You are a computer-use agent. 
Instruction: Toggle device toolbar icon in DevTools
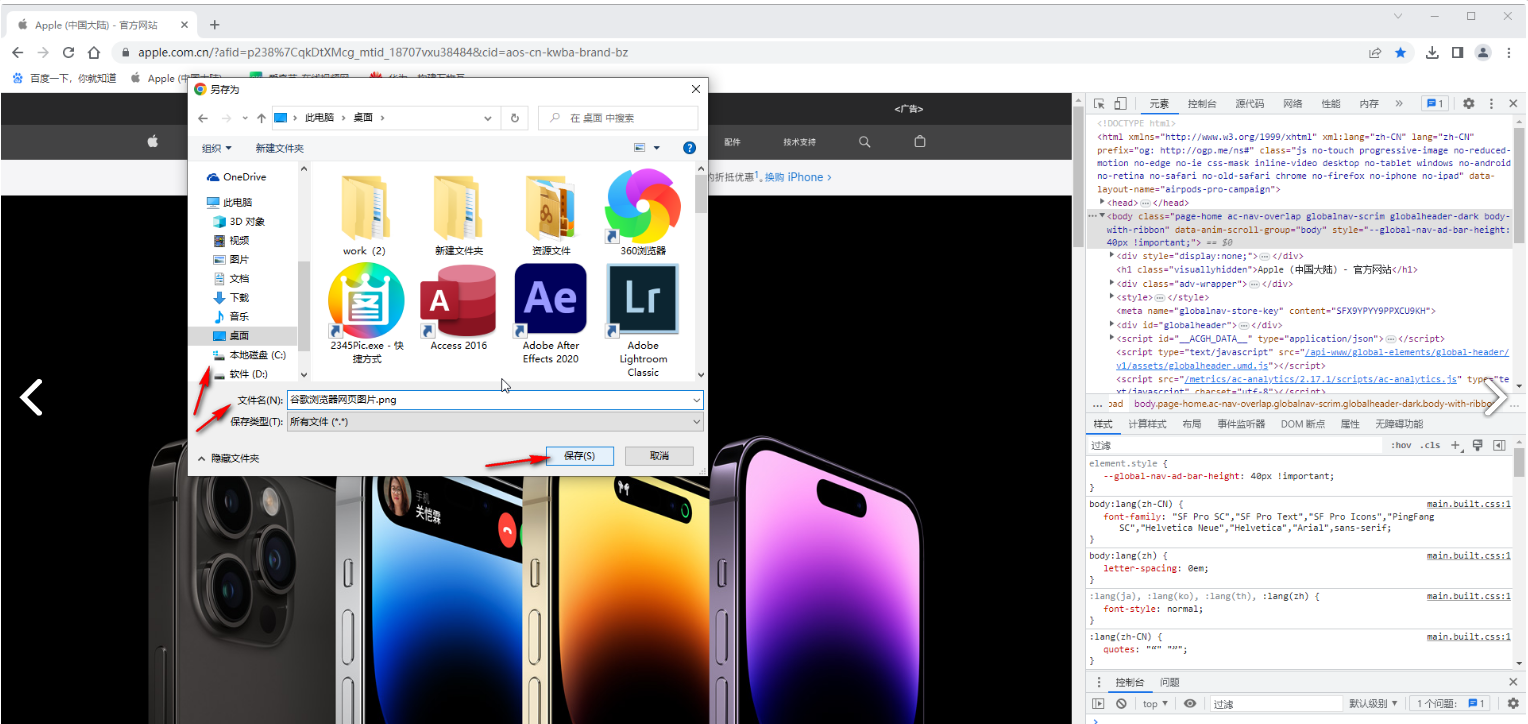coord(1120,103)
